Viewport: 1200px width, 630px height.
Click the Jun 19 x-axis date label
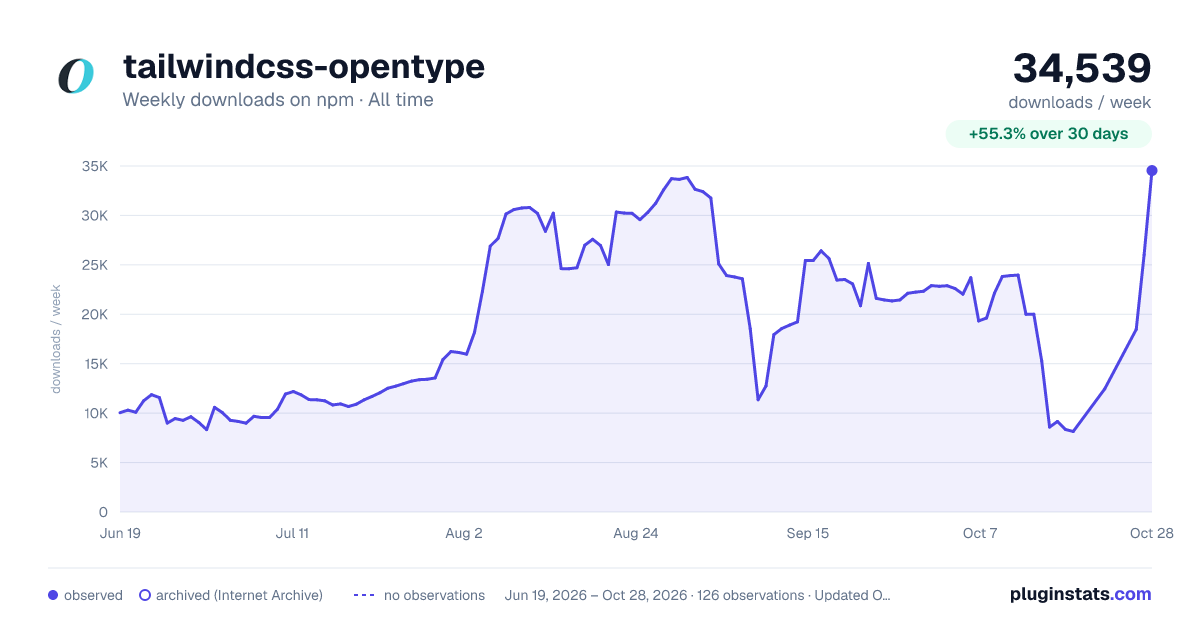tap(120, 534)
